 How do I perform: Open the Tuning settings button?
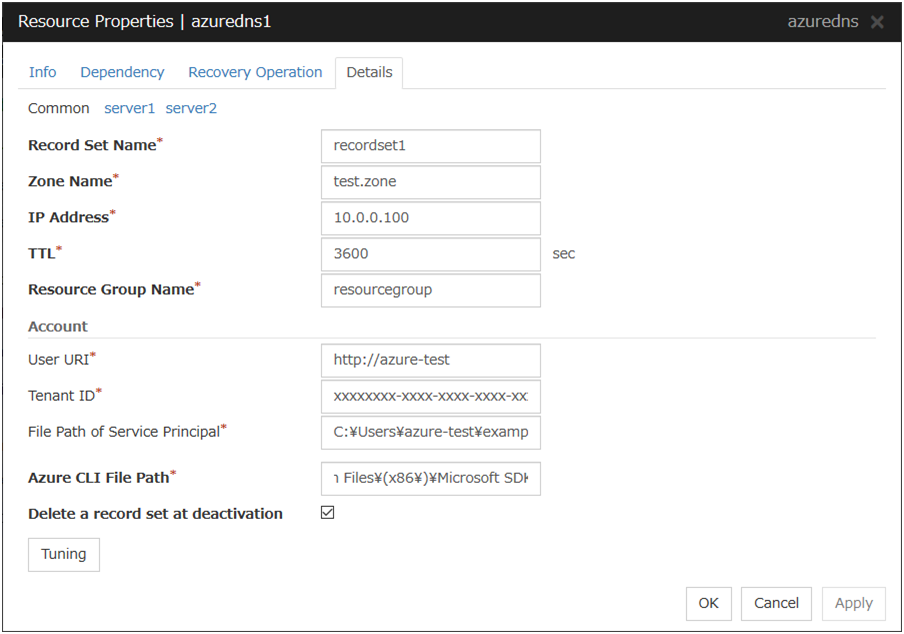click(x=64, y=554)
